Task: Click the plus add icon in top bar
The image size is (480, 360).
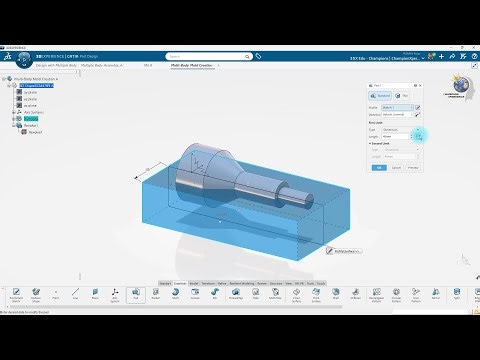Action: point(441,56)
